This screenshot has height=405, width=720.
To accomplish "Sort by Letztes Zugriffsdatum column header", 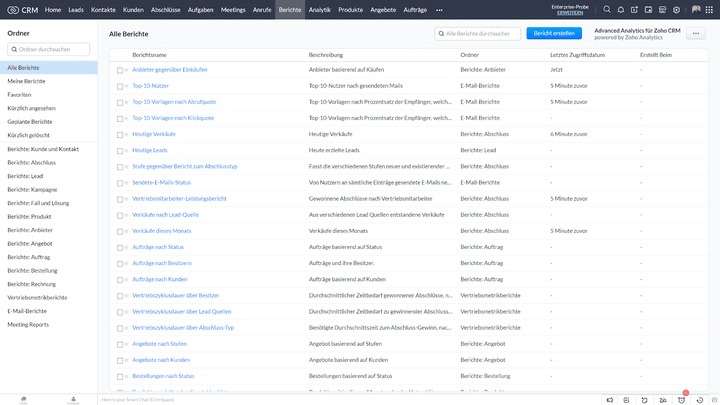I will tap(577, 55).
